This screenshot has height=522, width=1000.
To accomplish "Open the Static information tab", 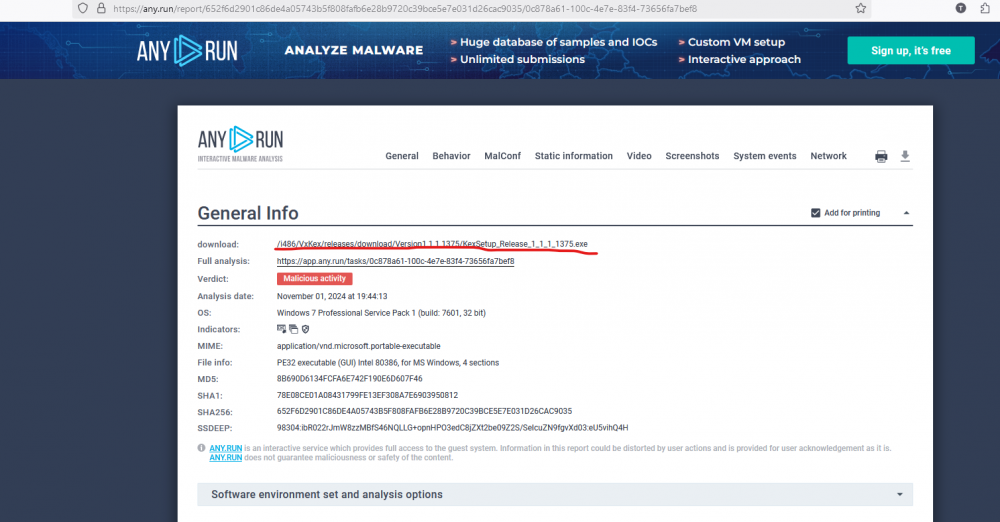I will pos(573,156).
